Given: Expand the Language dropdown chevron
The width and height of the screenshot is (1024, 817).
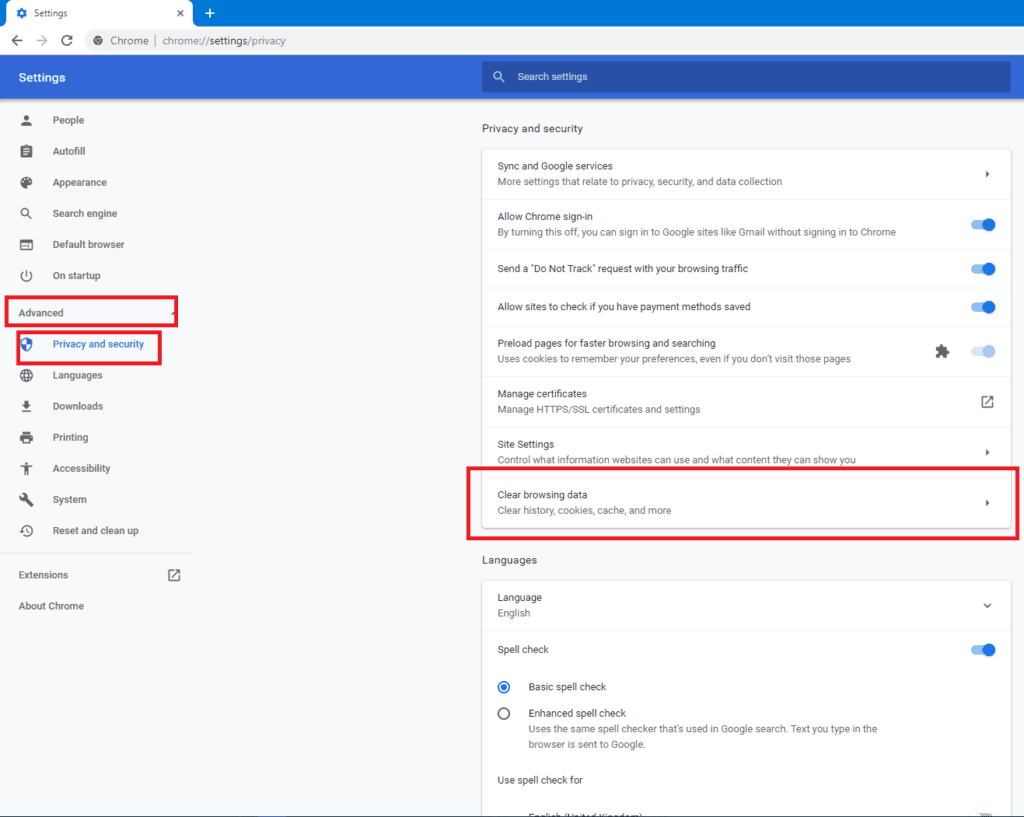Looking at the screenshot, I should pyautogui.click(x=987, y=606).
